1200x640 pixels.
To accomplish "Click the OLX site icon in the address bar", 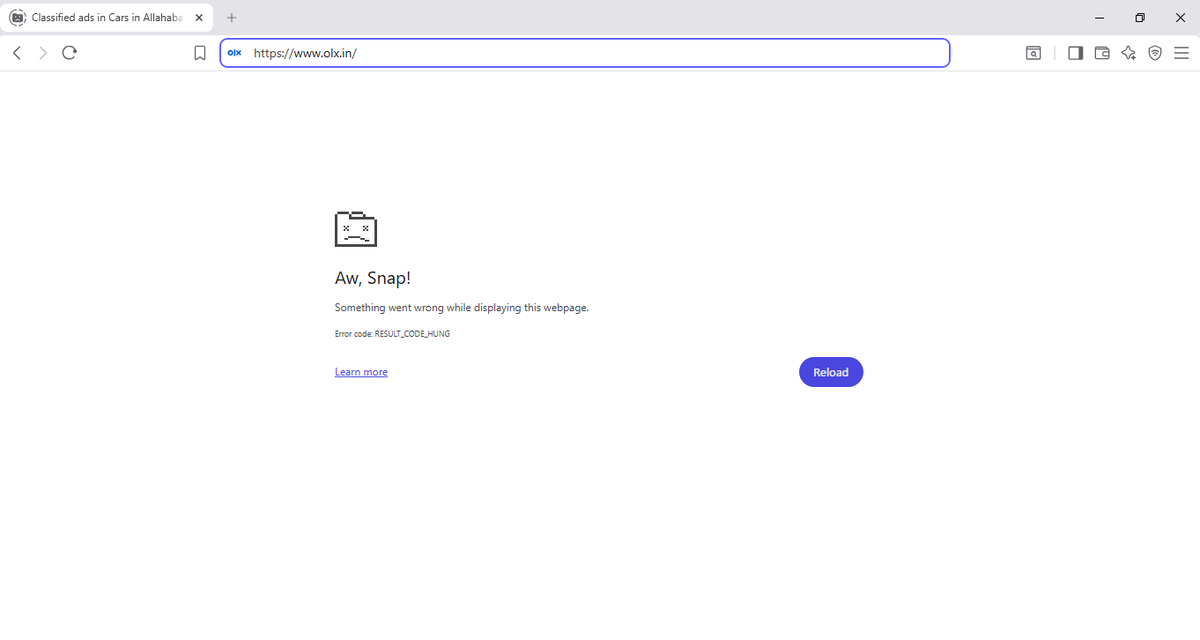I will click(x=235, y=53).
